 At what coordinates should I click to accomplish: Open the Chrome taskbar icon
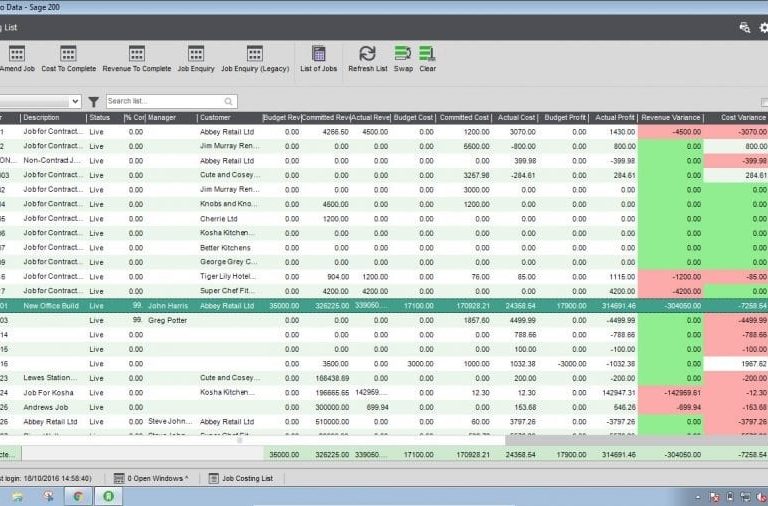[x=77, y=496]
